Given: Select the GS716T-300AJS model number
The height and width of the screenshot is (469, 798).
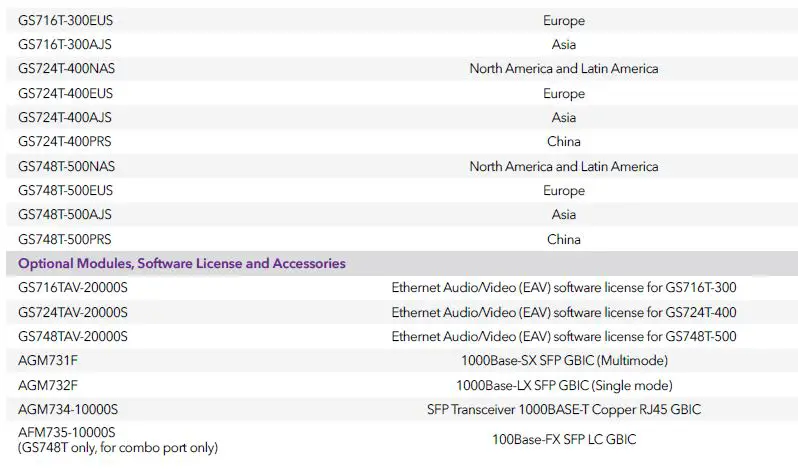Looking at the screenshot, I should pyautogui.click(x=65, y=44).
